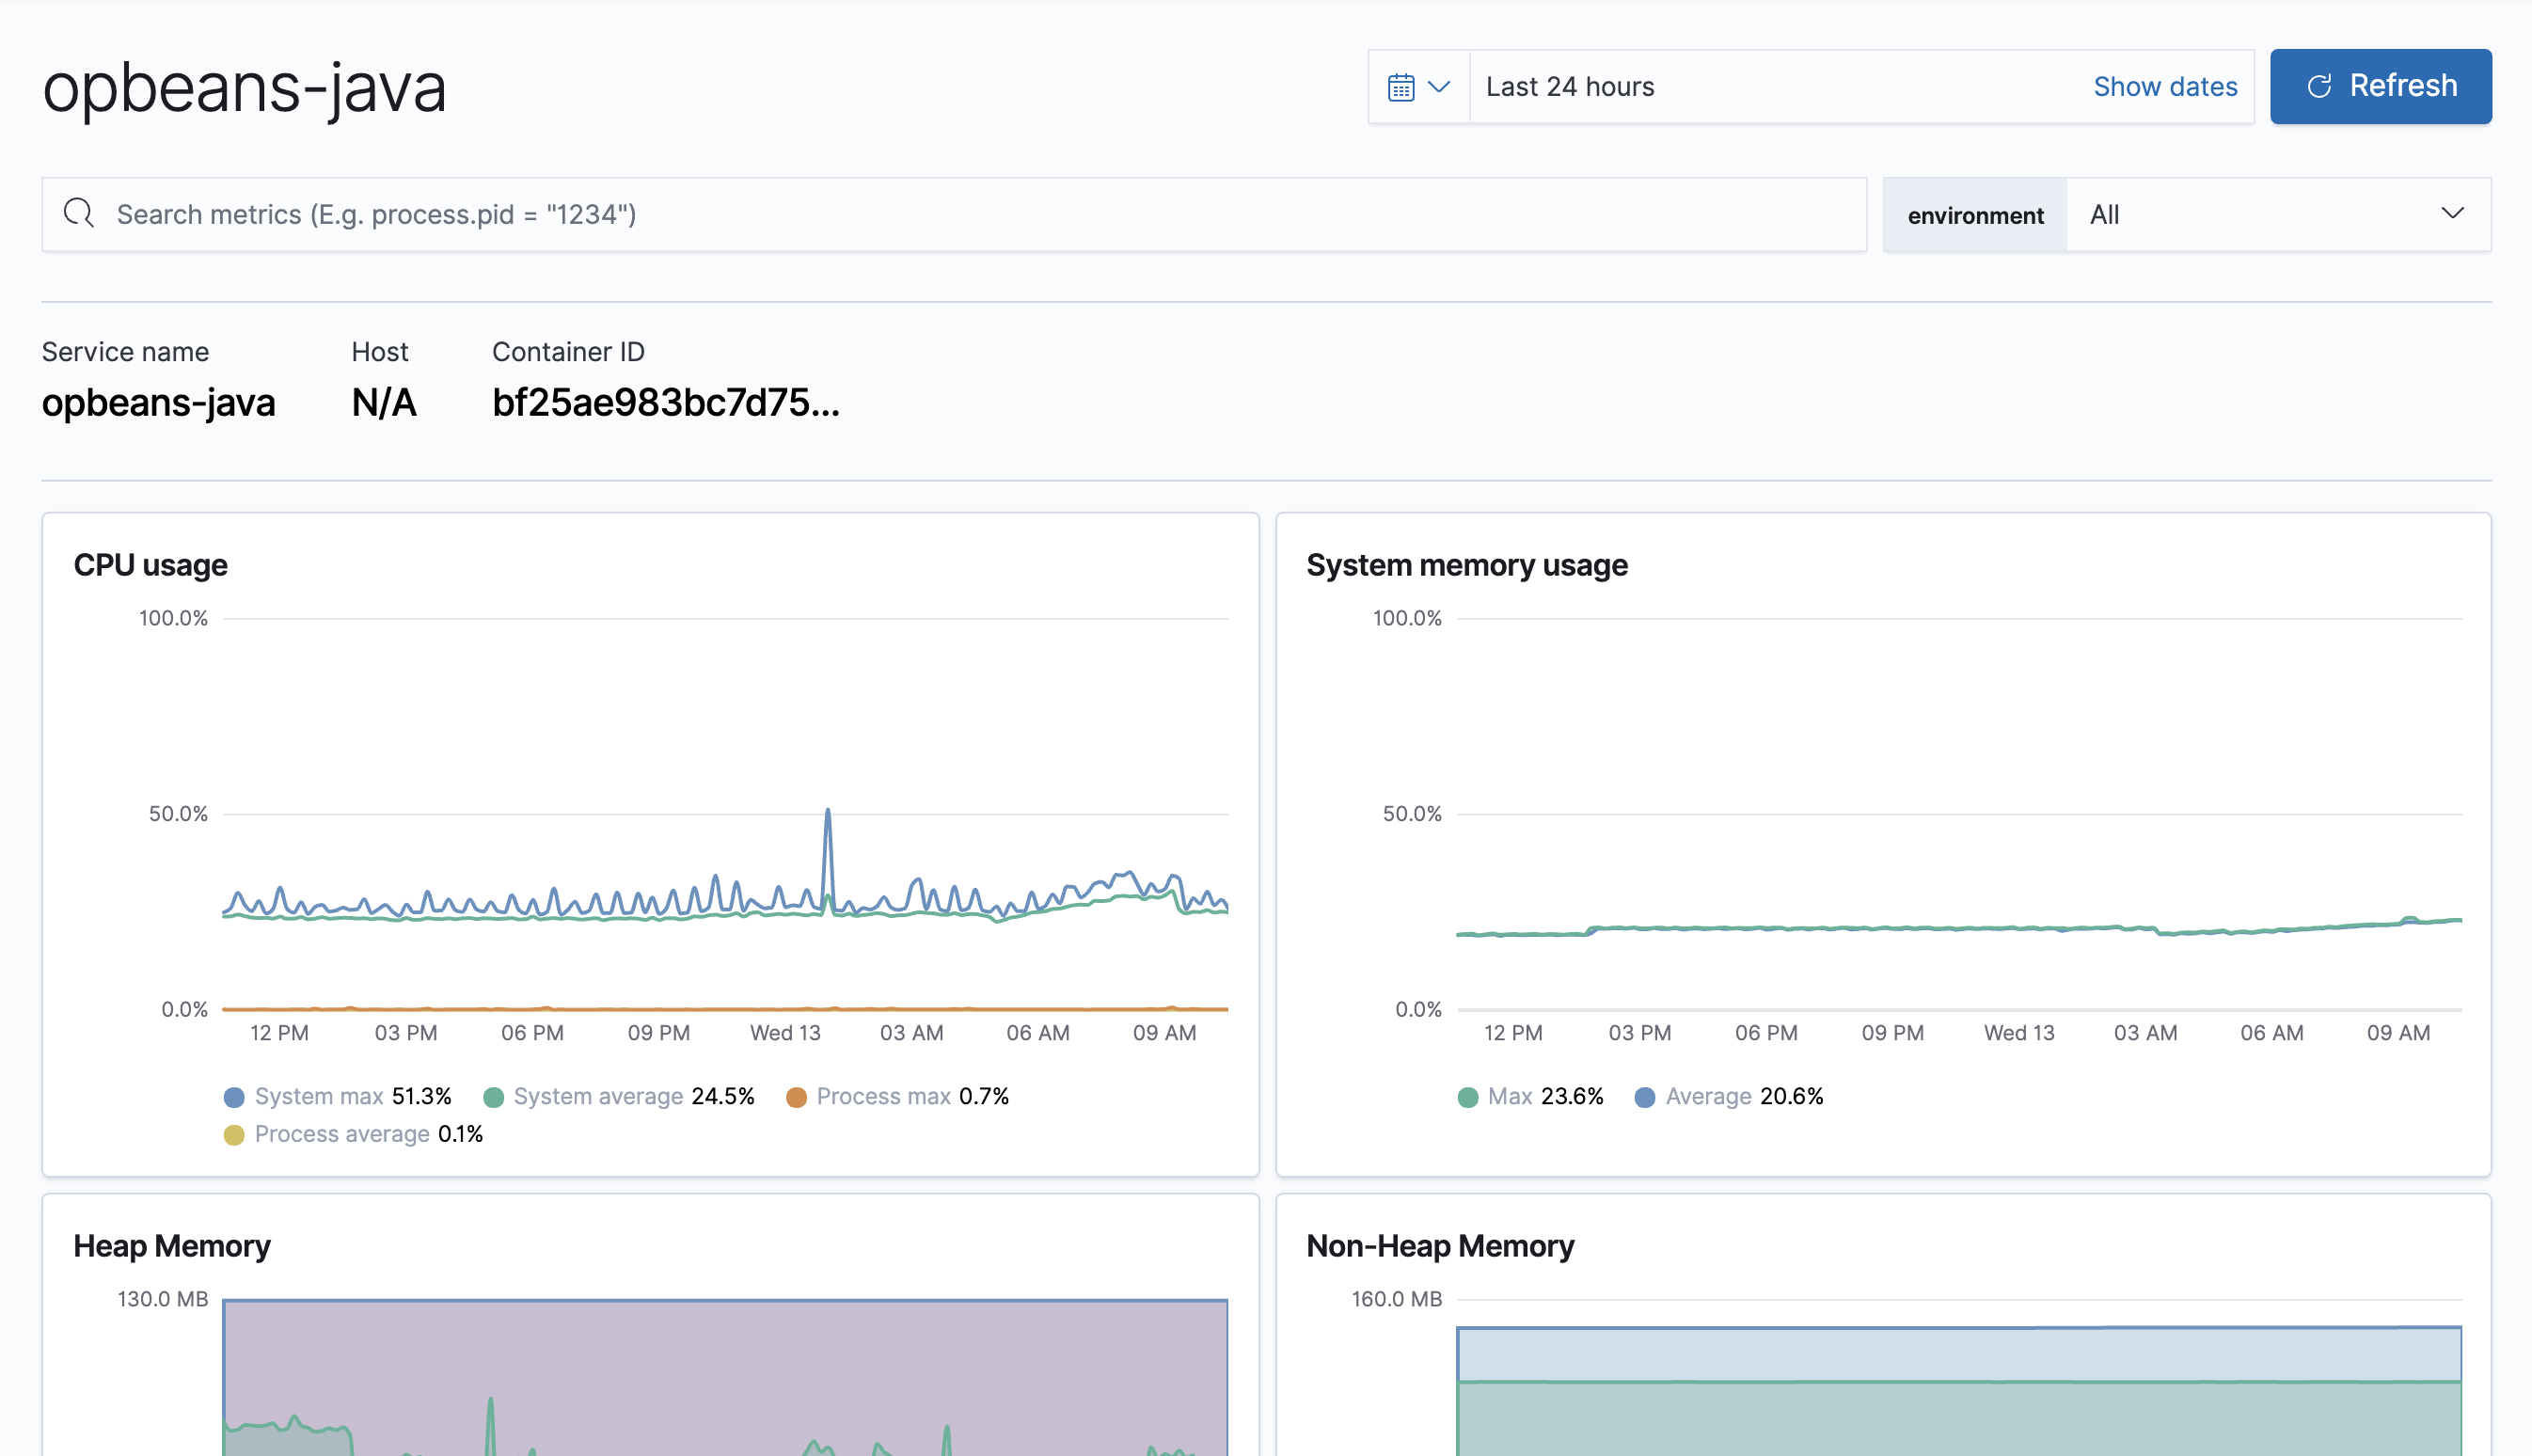Click the refresh arrow icon

[2319, 86]
